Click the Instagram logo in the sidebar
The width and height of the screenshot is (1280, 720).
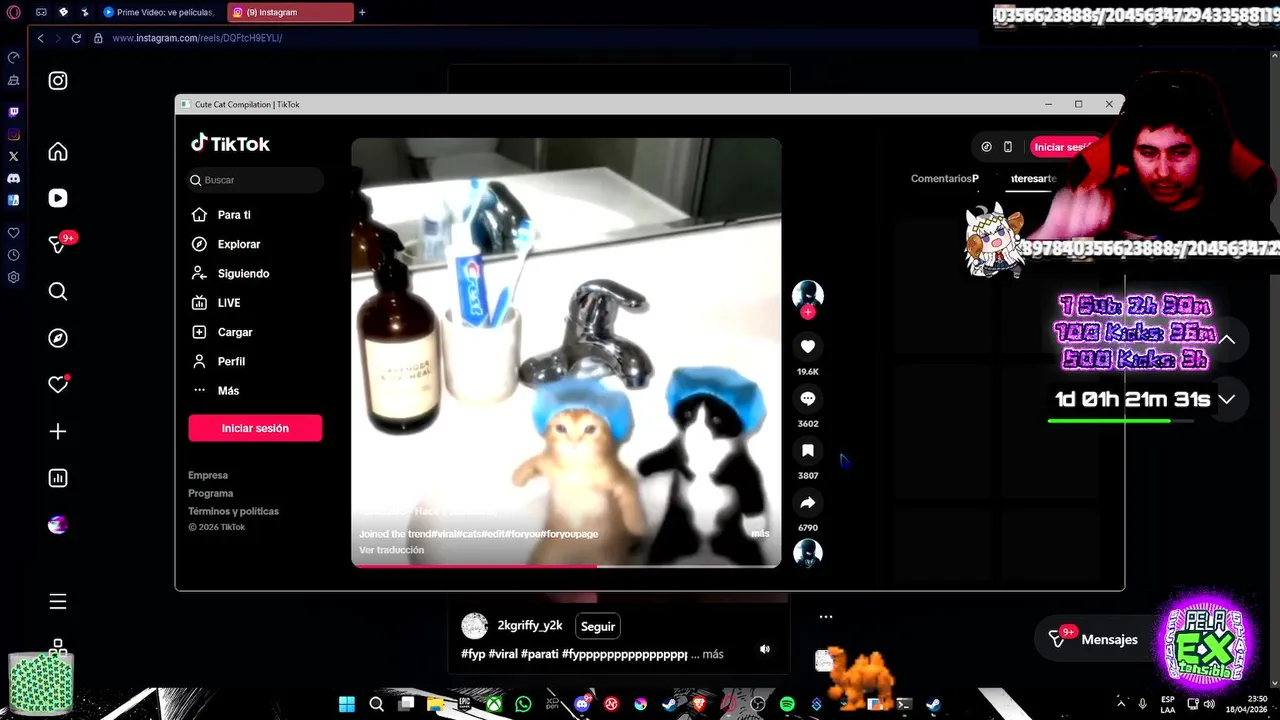(58, 81)
